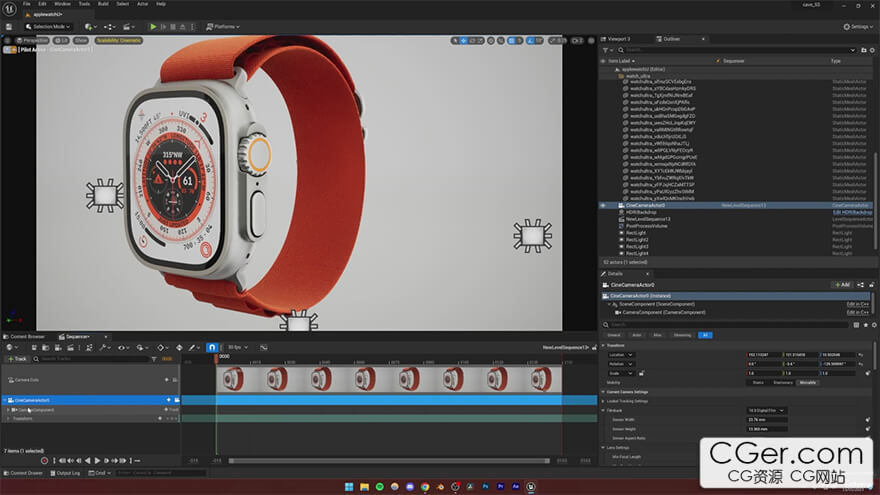Open the viewport Perspective view mode dropdown

pos(32,40)
